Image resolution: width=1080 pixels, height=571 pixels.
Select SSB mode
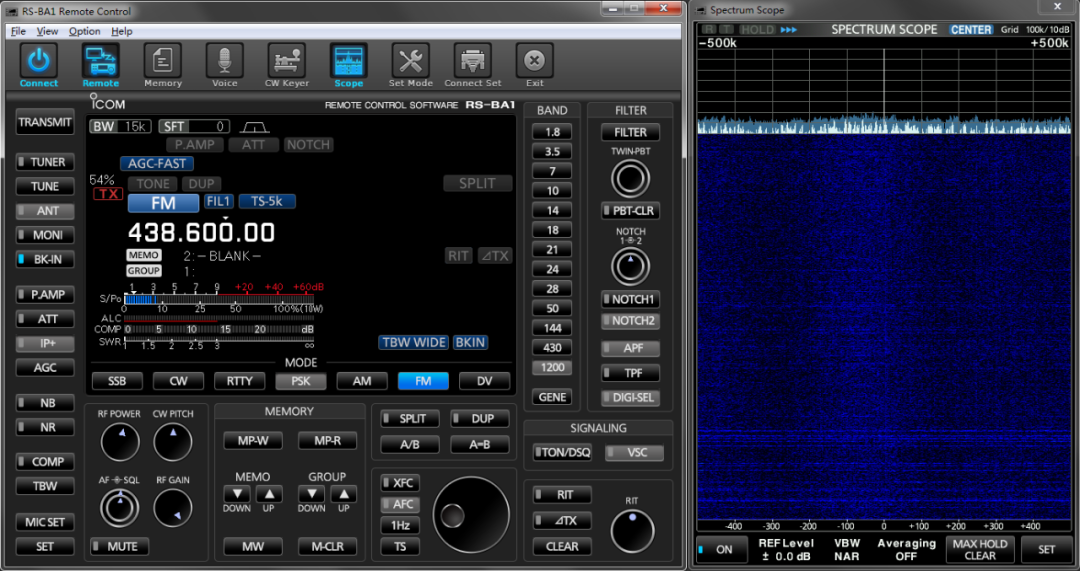pyautogui.click(x=117, y=381)
